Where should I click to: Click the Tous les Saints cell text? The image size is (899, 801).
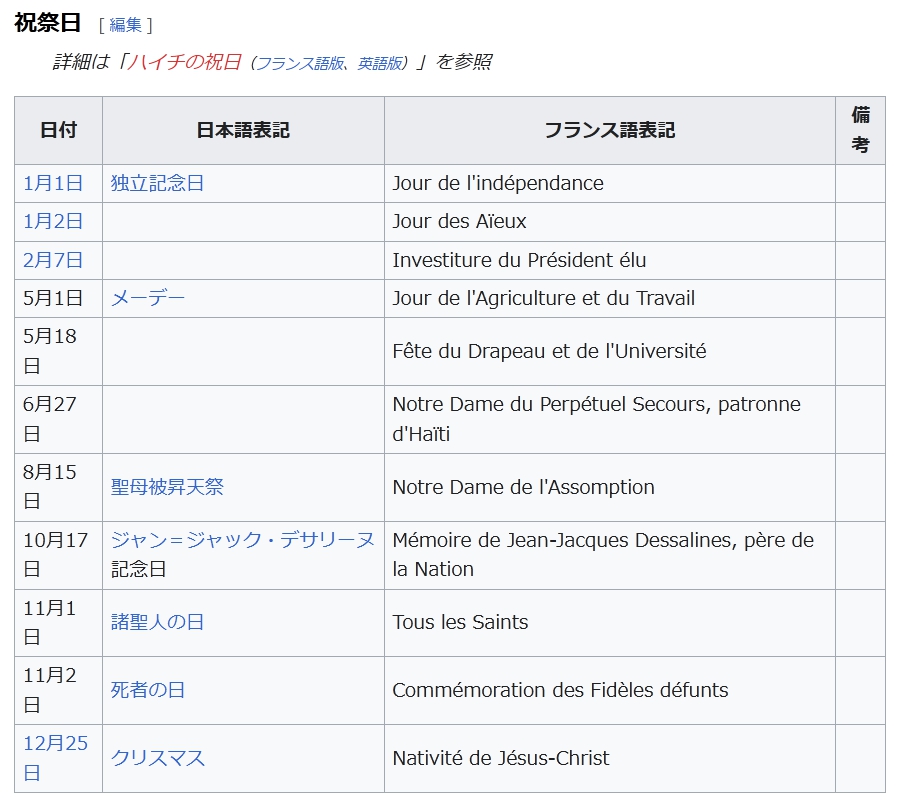pos(460,622)
